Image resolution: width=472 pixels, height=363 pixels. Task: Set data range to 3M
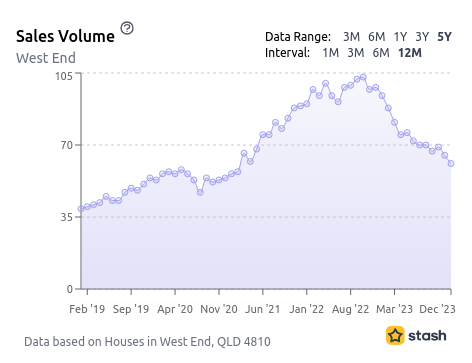tap(352, 37)
